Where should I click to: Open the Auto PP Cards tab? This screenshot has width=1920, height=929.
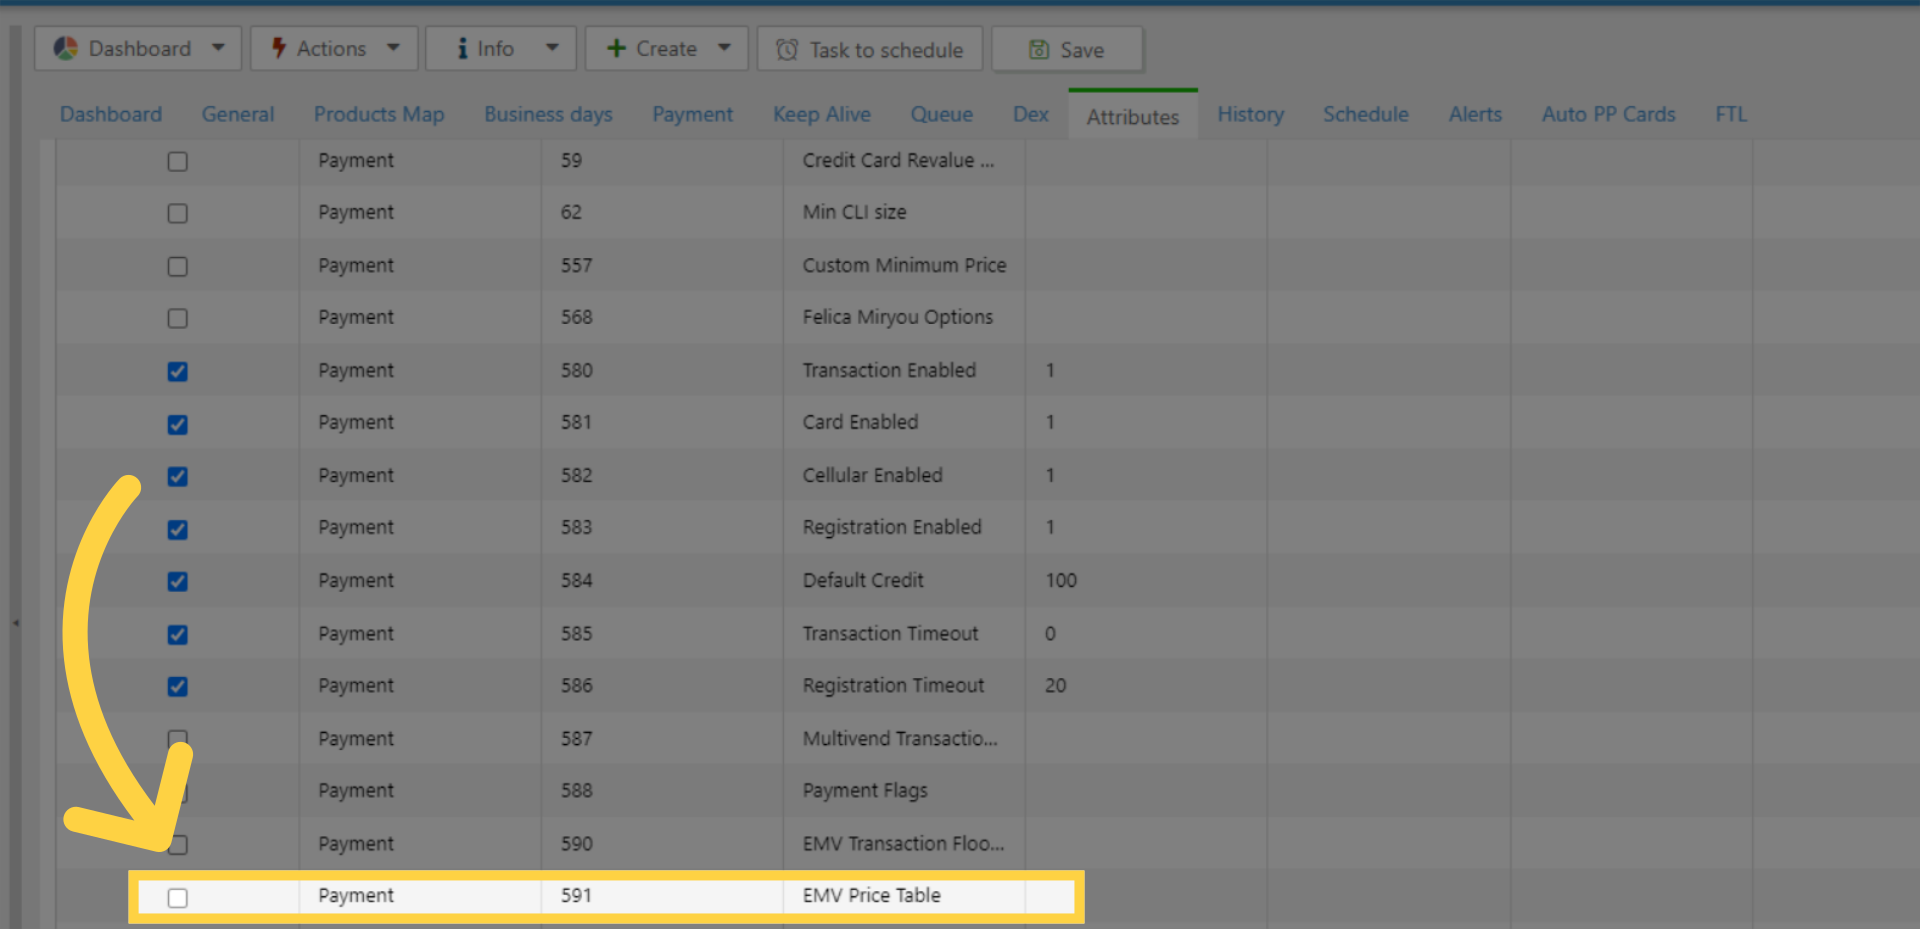[1609, 114]
